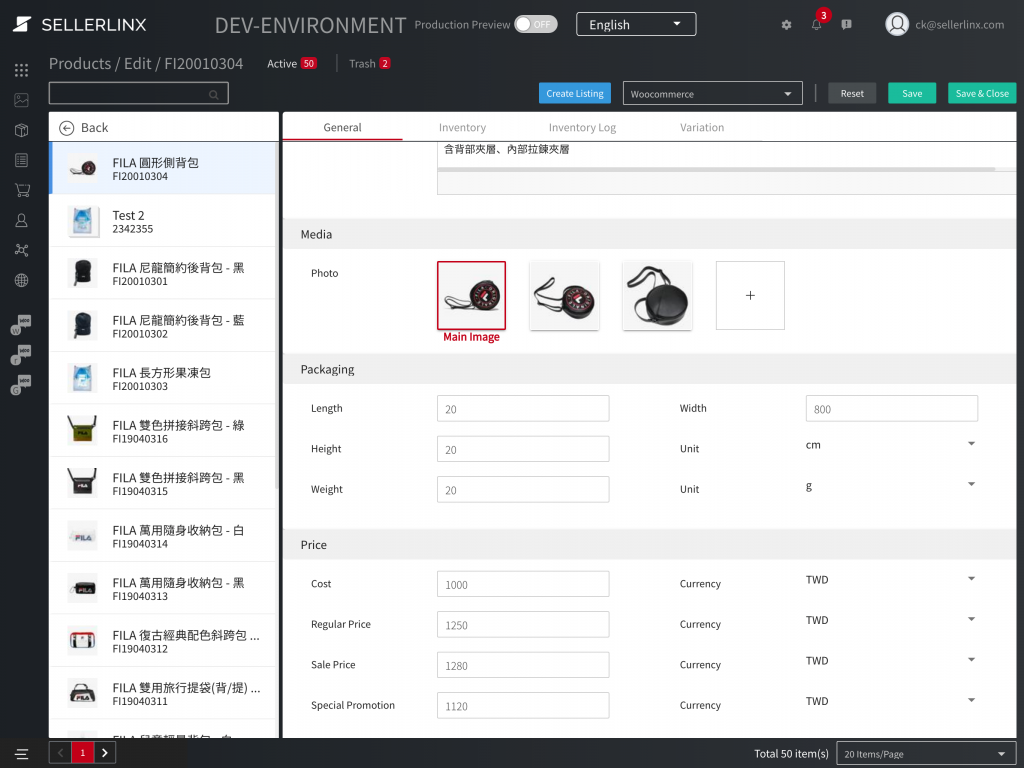Open the image gallery sidebar icon

point(22,100)
